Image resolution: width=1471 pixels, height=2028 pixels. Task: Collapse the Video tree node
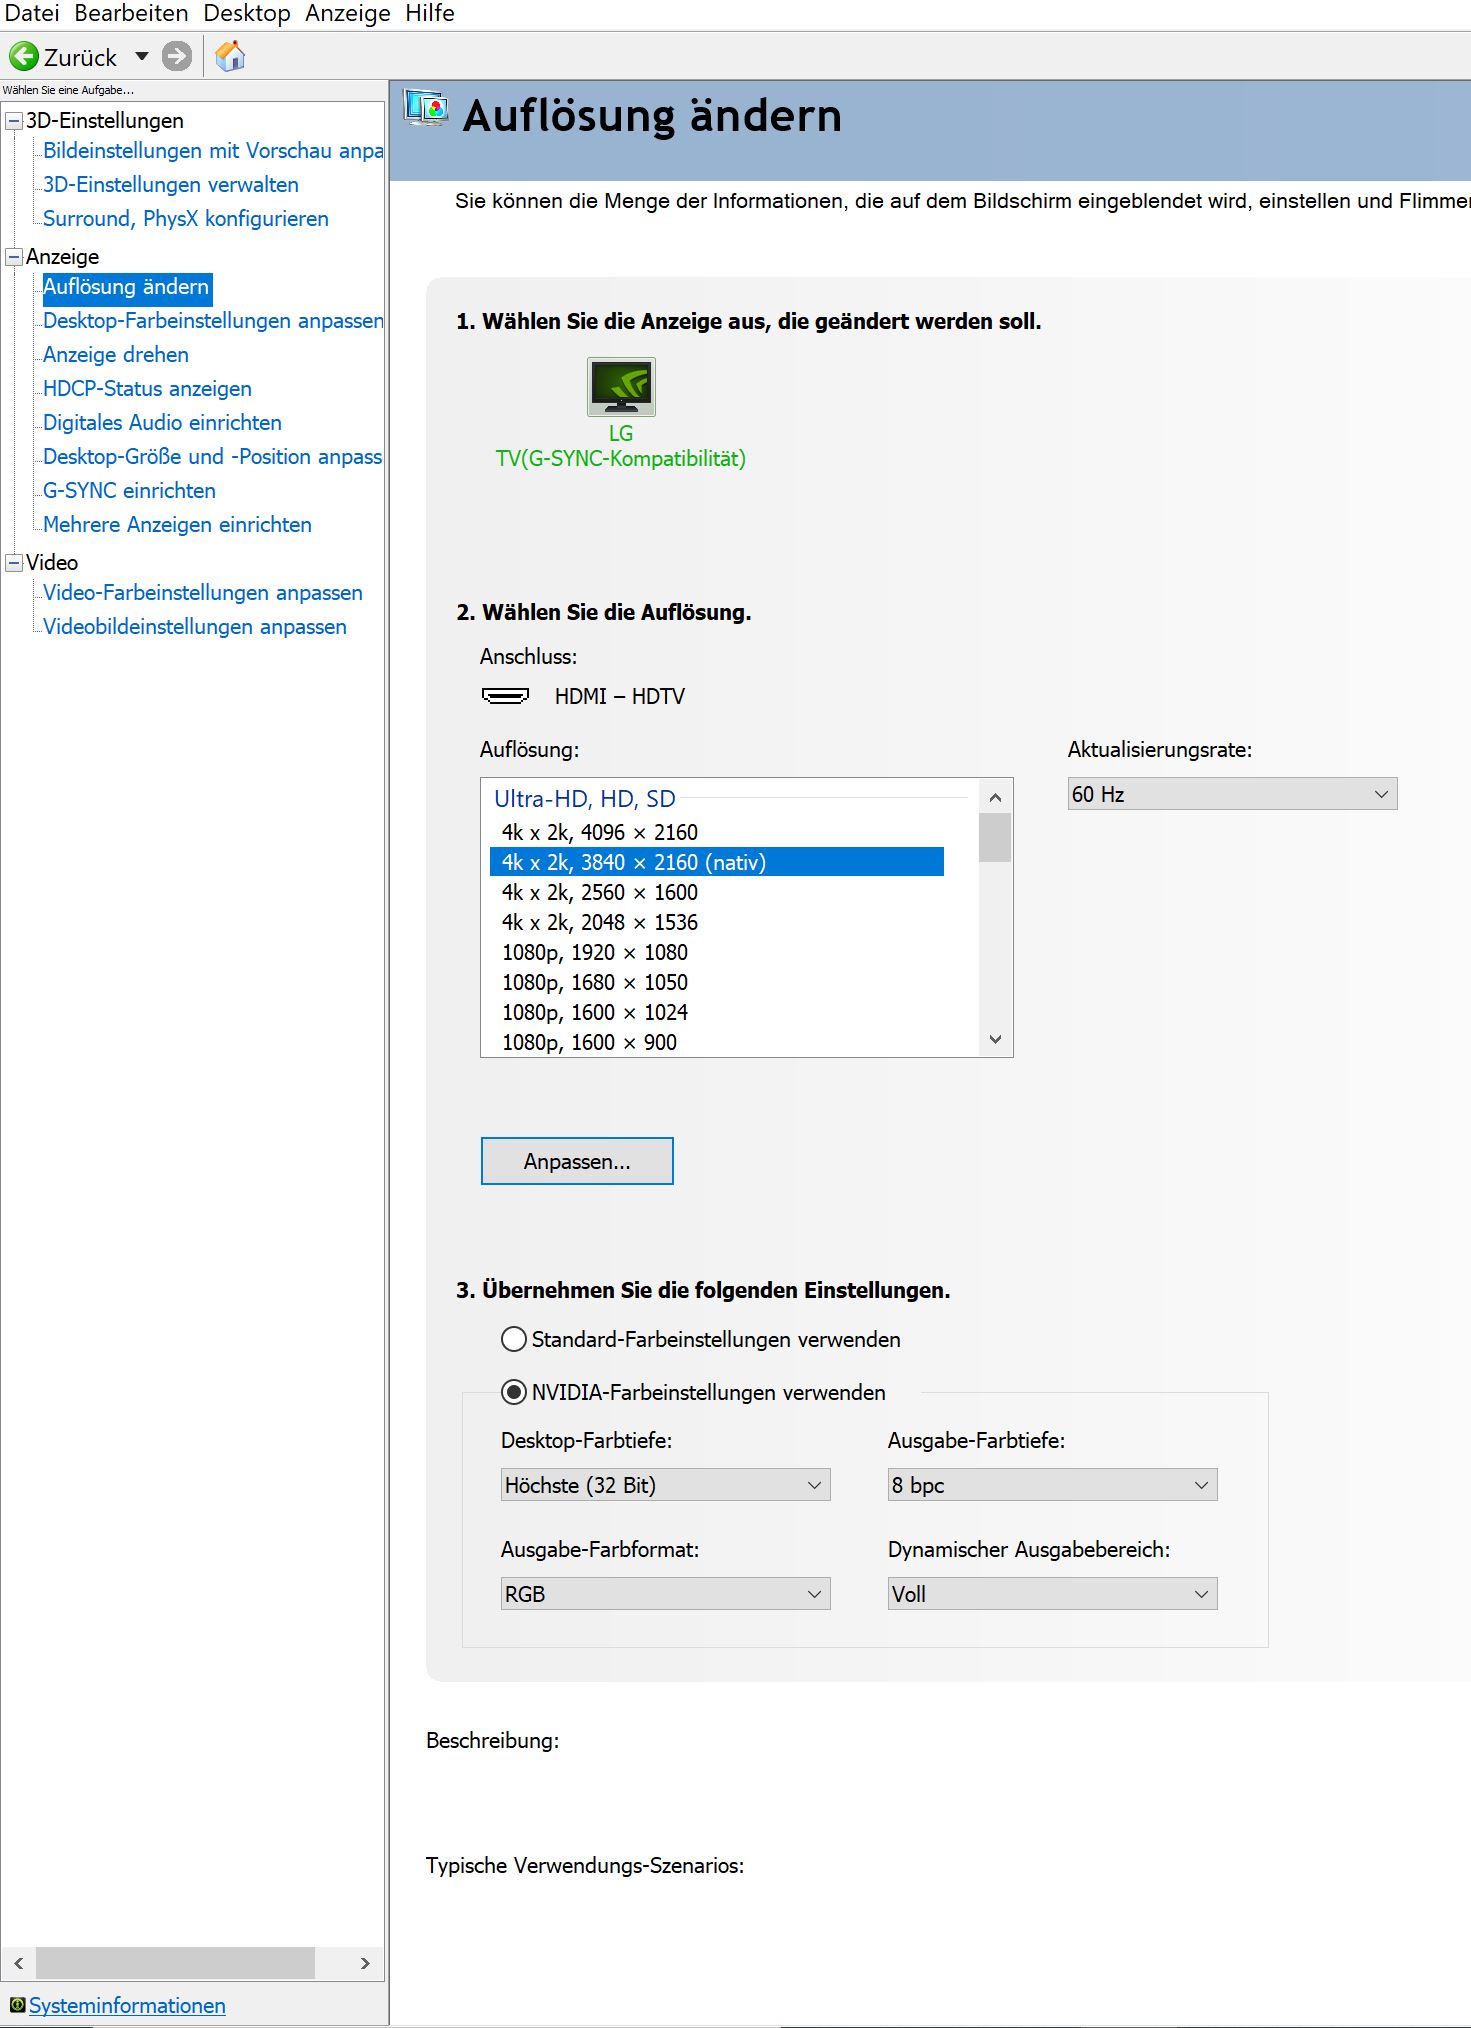point(14,563)
